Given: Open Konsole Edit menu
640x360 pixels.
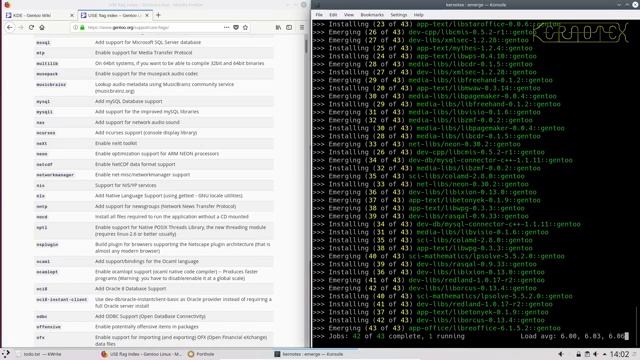Looking at the screenshot, I should (x=333, y=15).
